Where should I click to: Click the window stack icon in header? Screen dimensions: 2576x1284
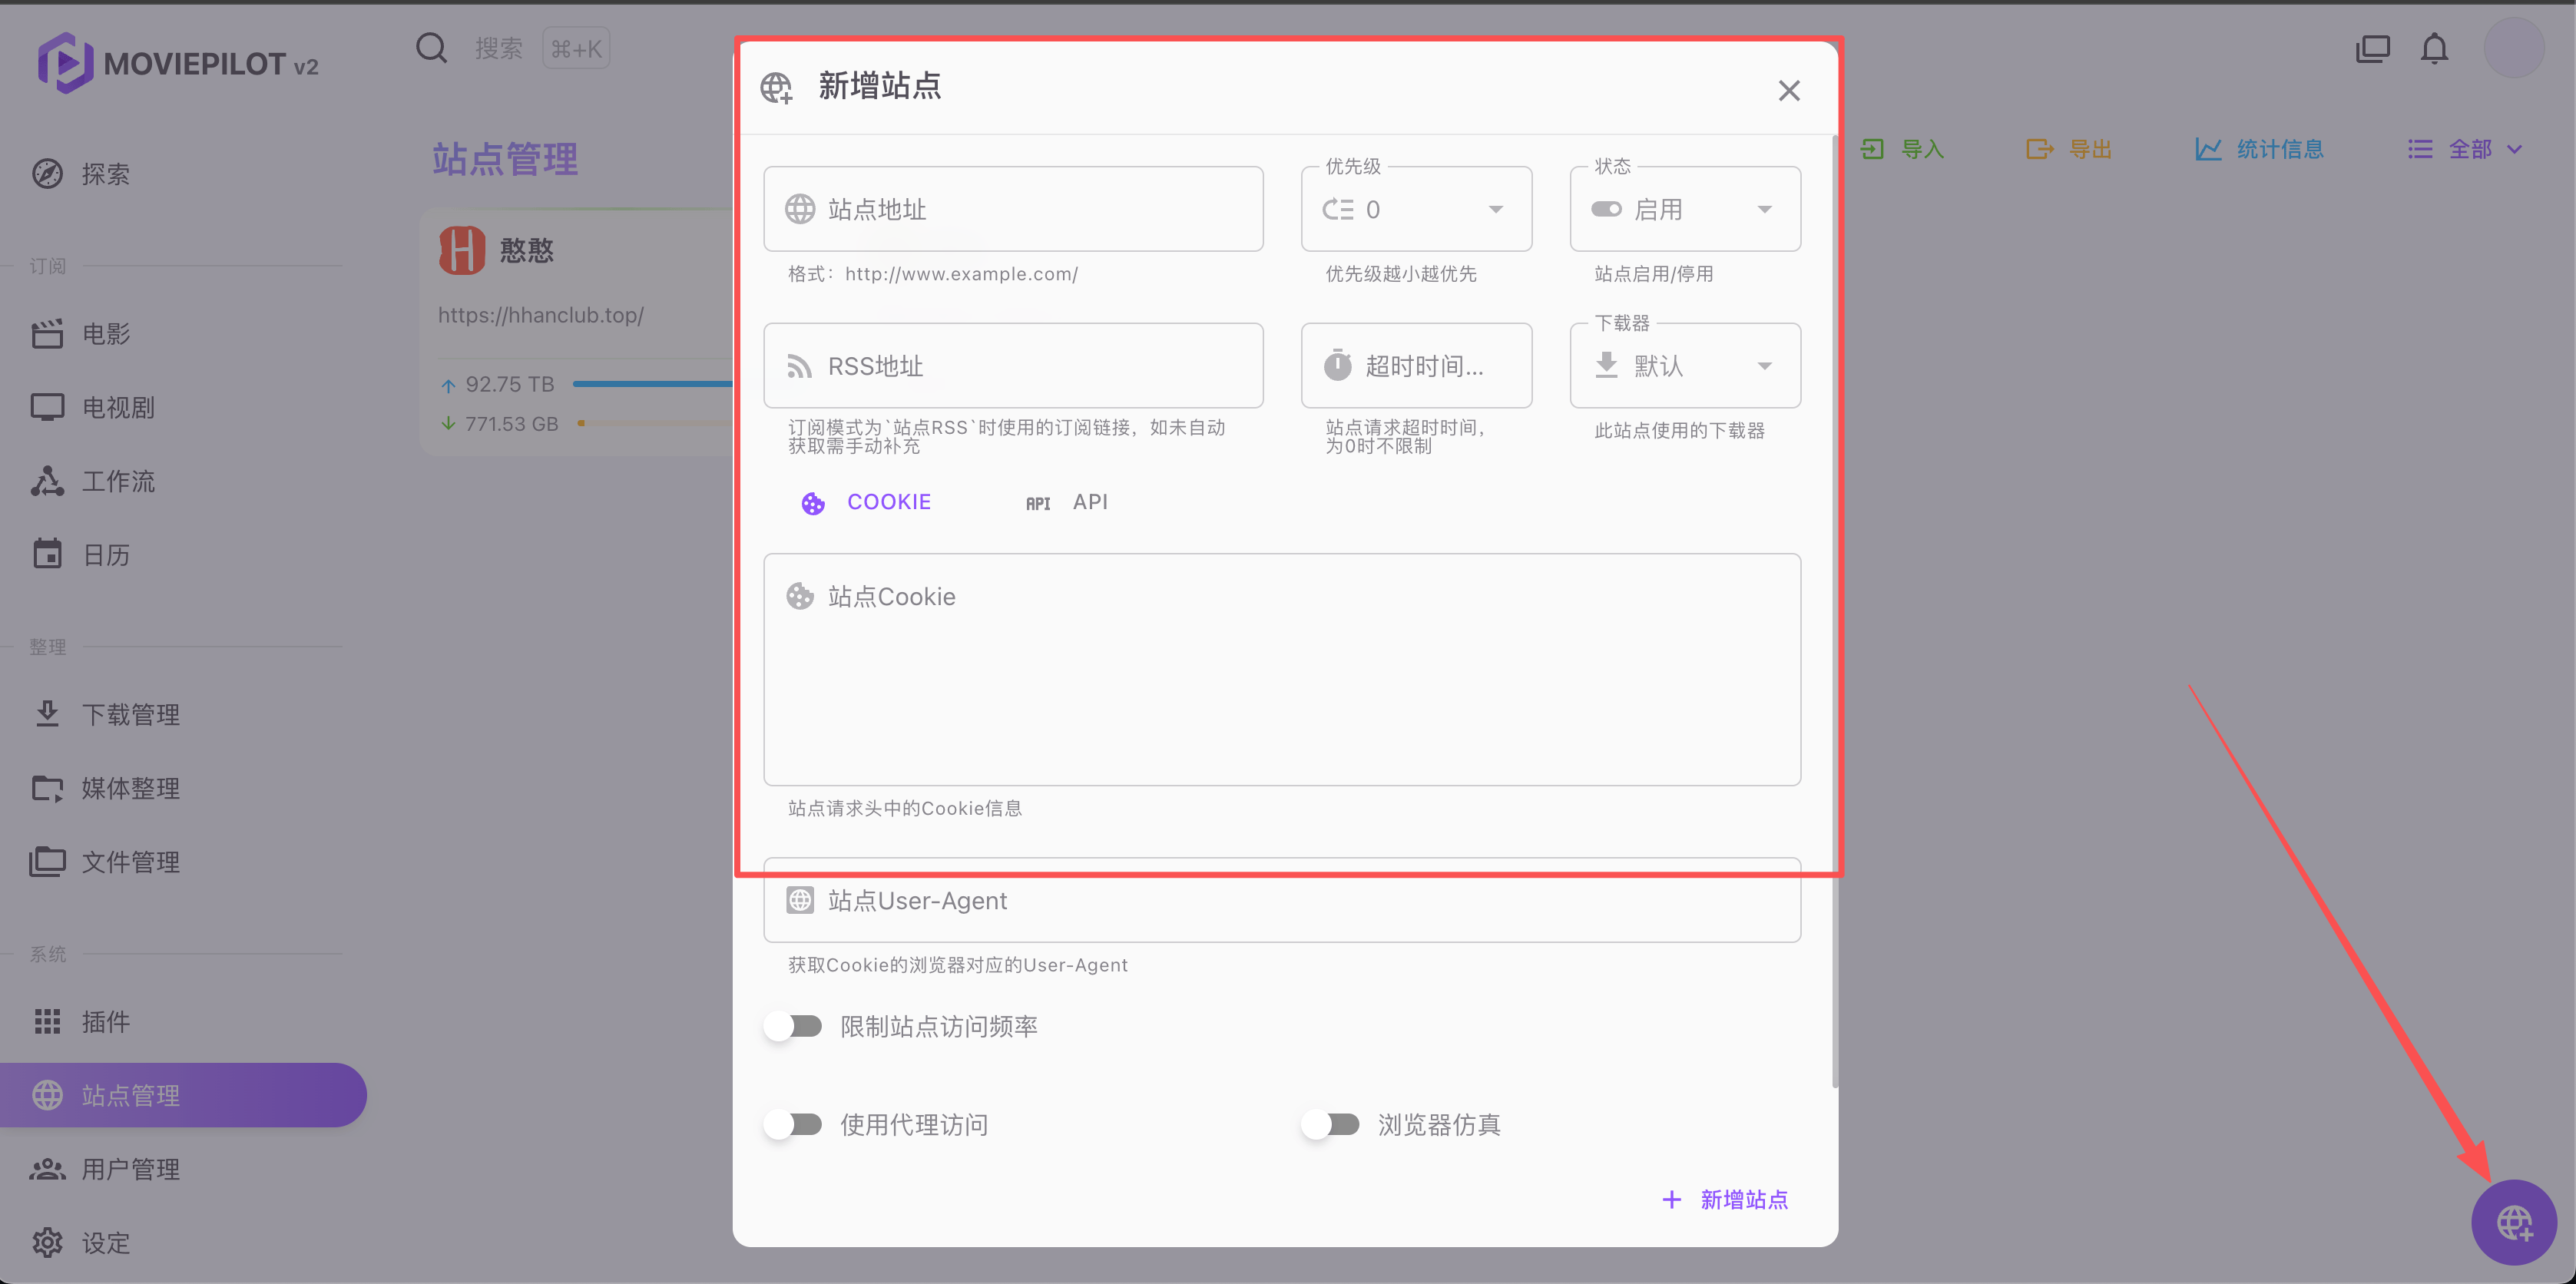coord(2372,48)
